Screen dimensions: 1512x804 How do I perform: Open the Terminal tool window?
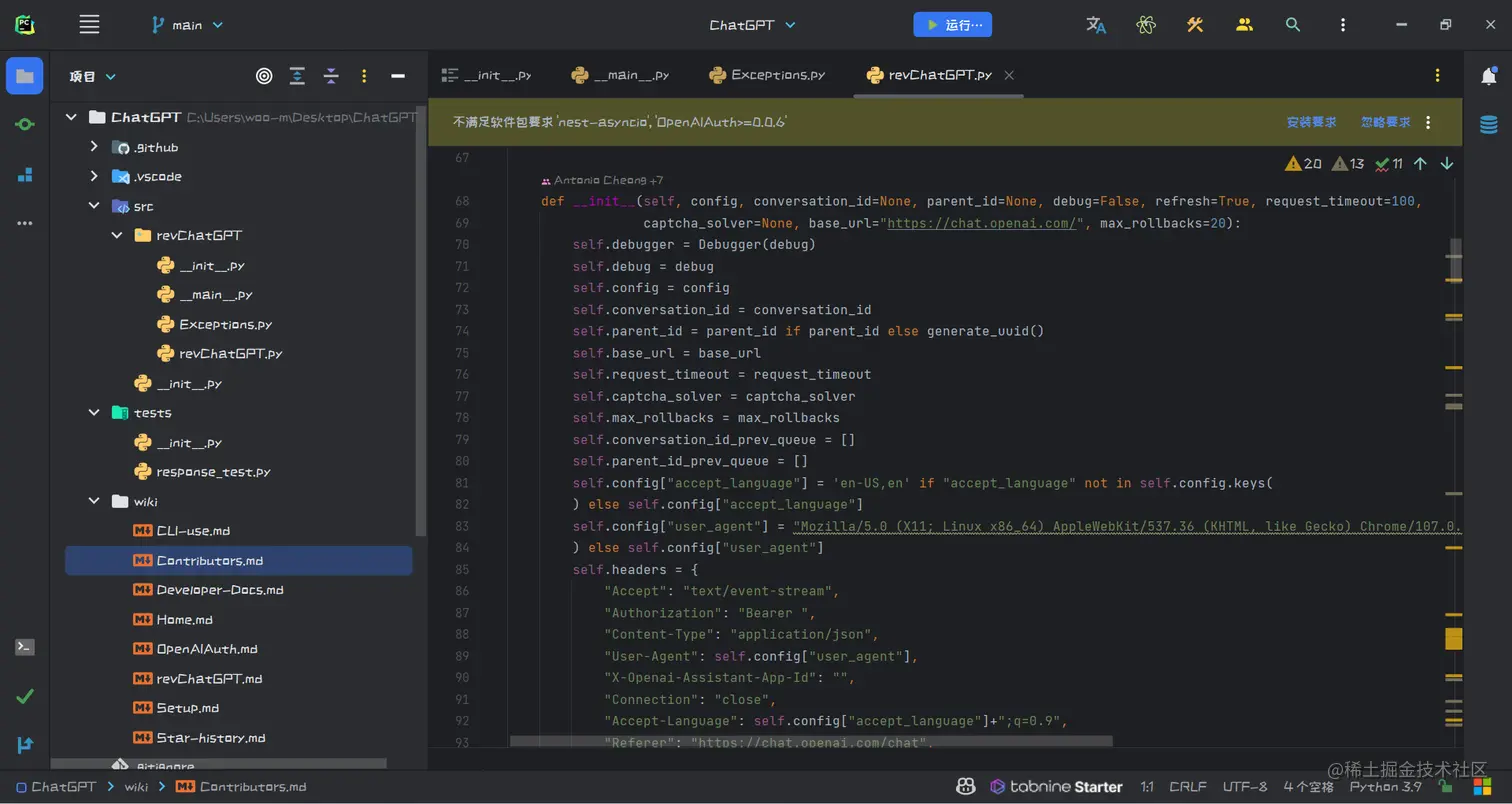click(x=25, y=647)
